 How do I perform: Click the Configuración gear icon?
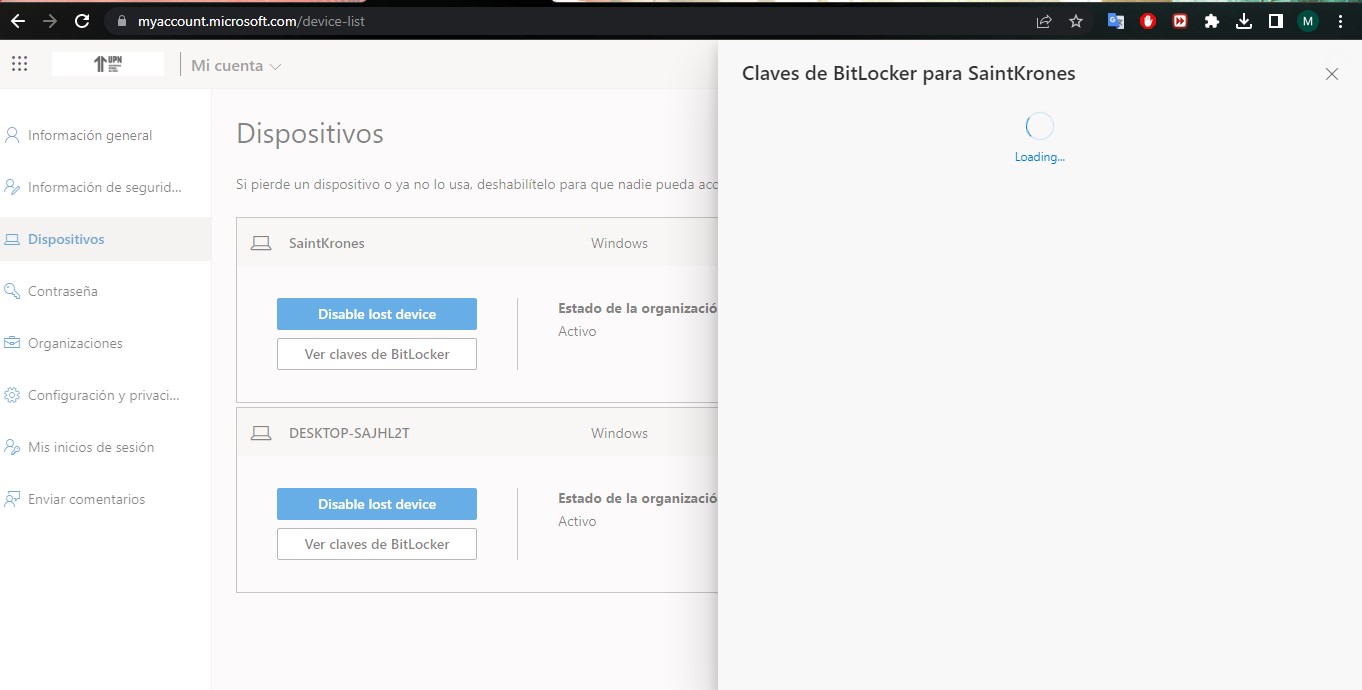point(12,395)
